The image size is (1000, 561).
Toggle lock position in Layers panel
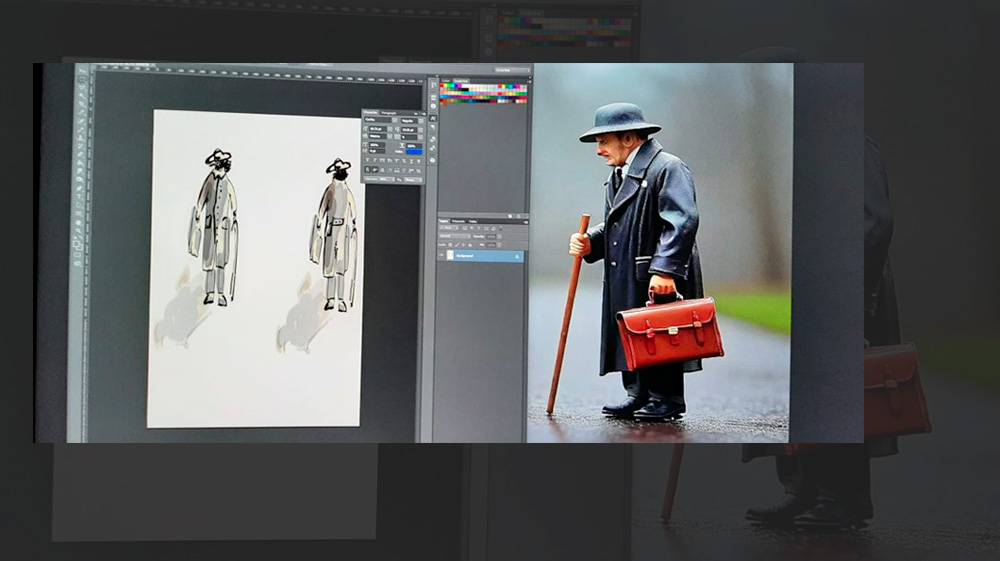464,244
